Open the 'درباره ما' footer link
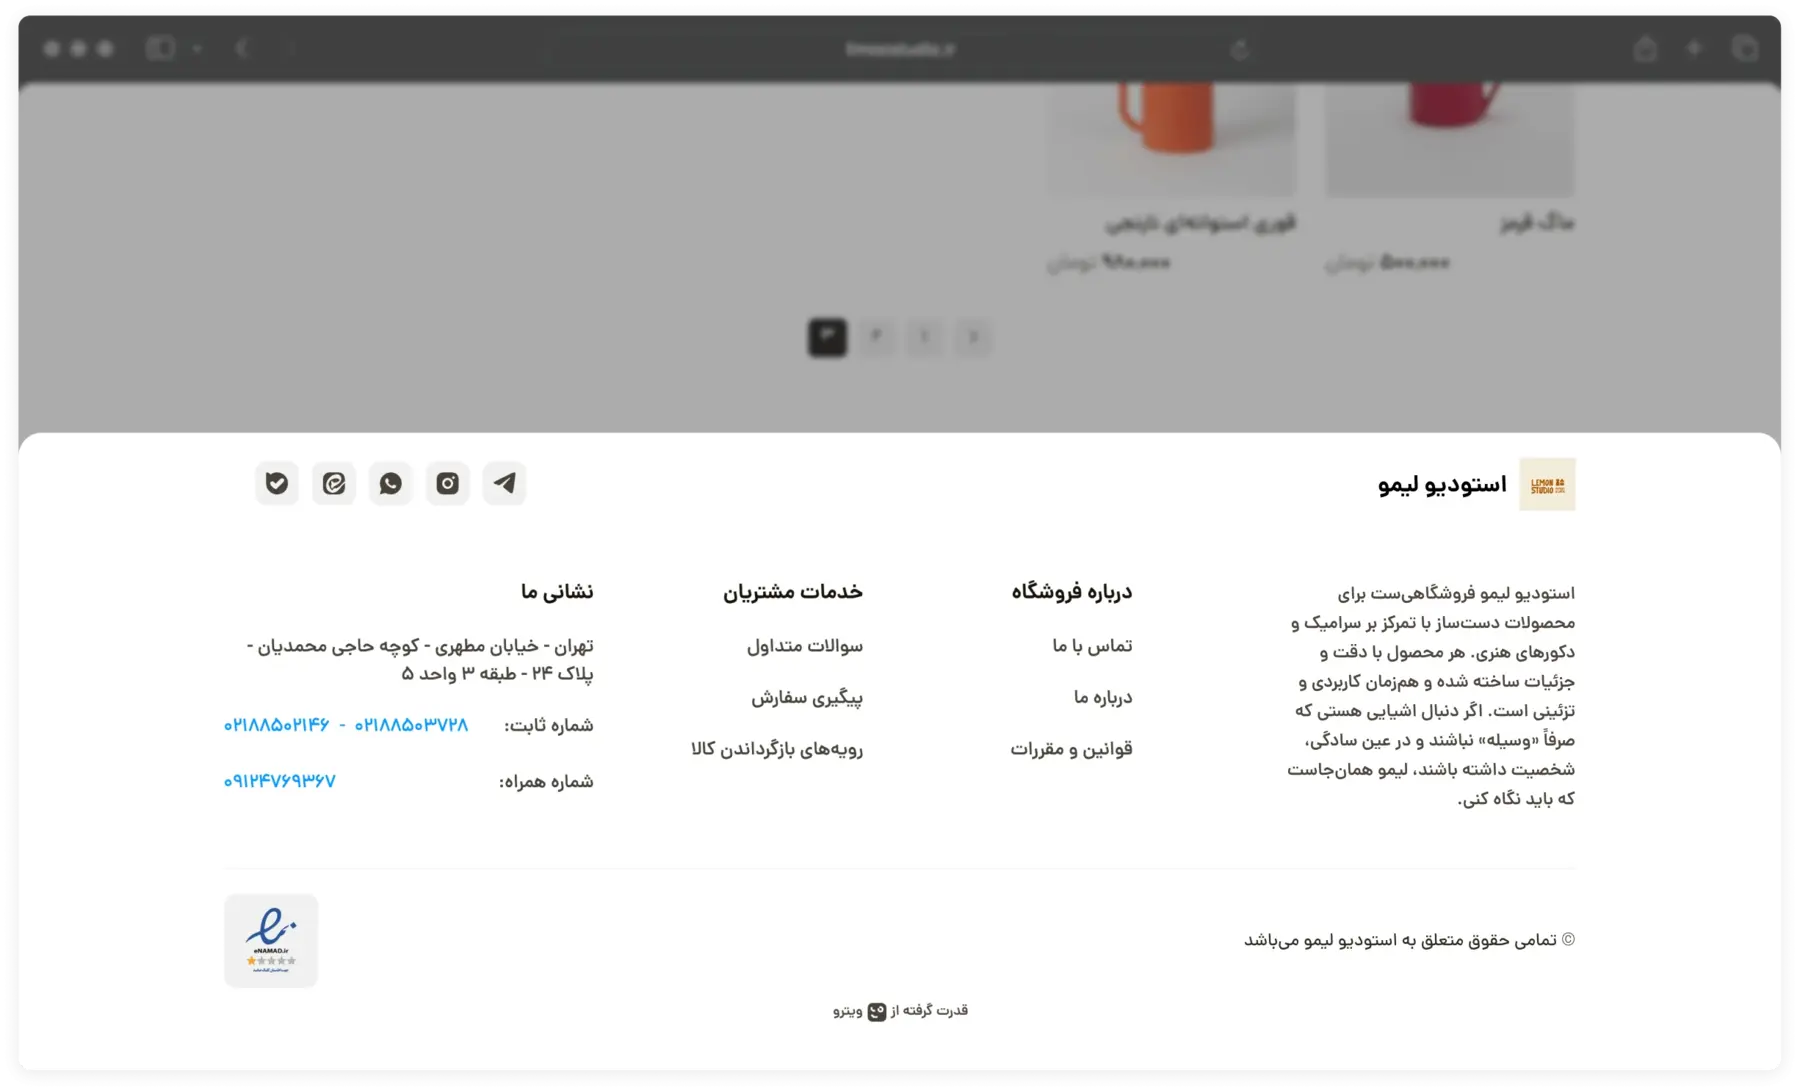The width and height of the screenshot is (1800, 1092). (1103, 697)
